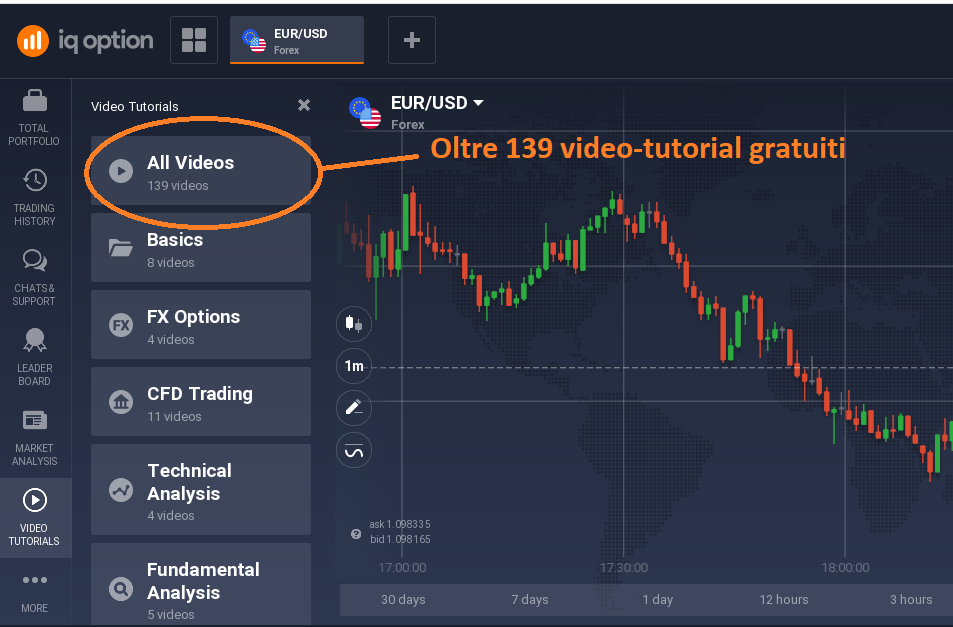Open Chats & Support in the sidebar

point(35,278)
